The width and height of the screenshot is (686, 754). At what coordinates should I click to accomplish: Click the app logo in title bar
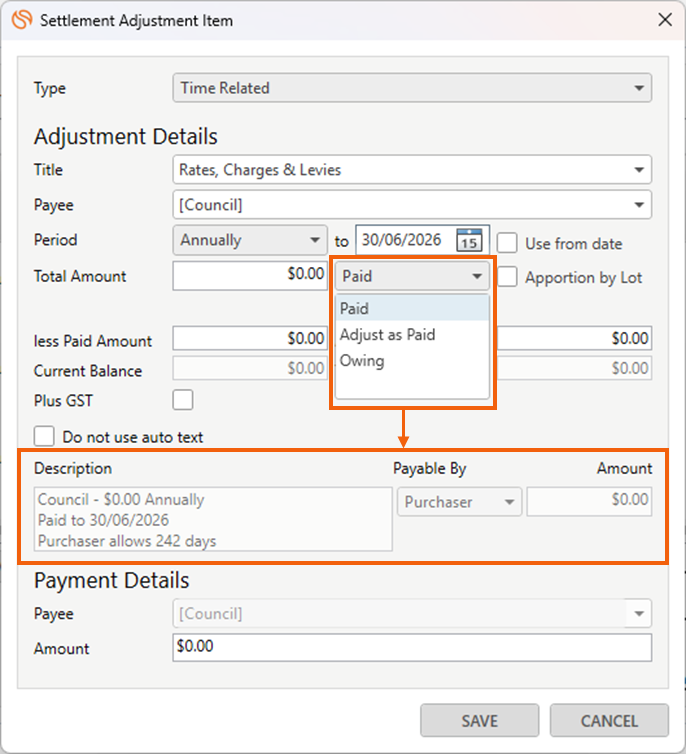click(21, 19)
